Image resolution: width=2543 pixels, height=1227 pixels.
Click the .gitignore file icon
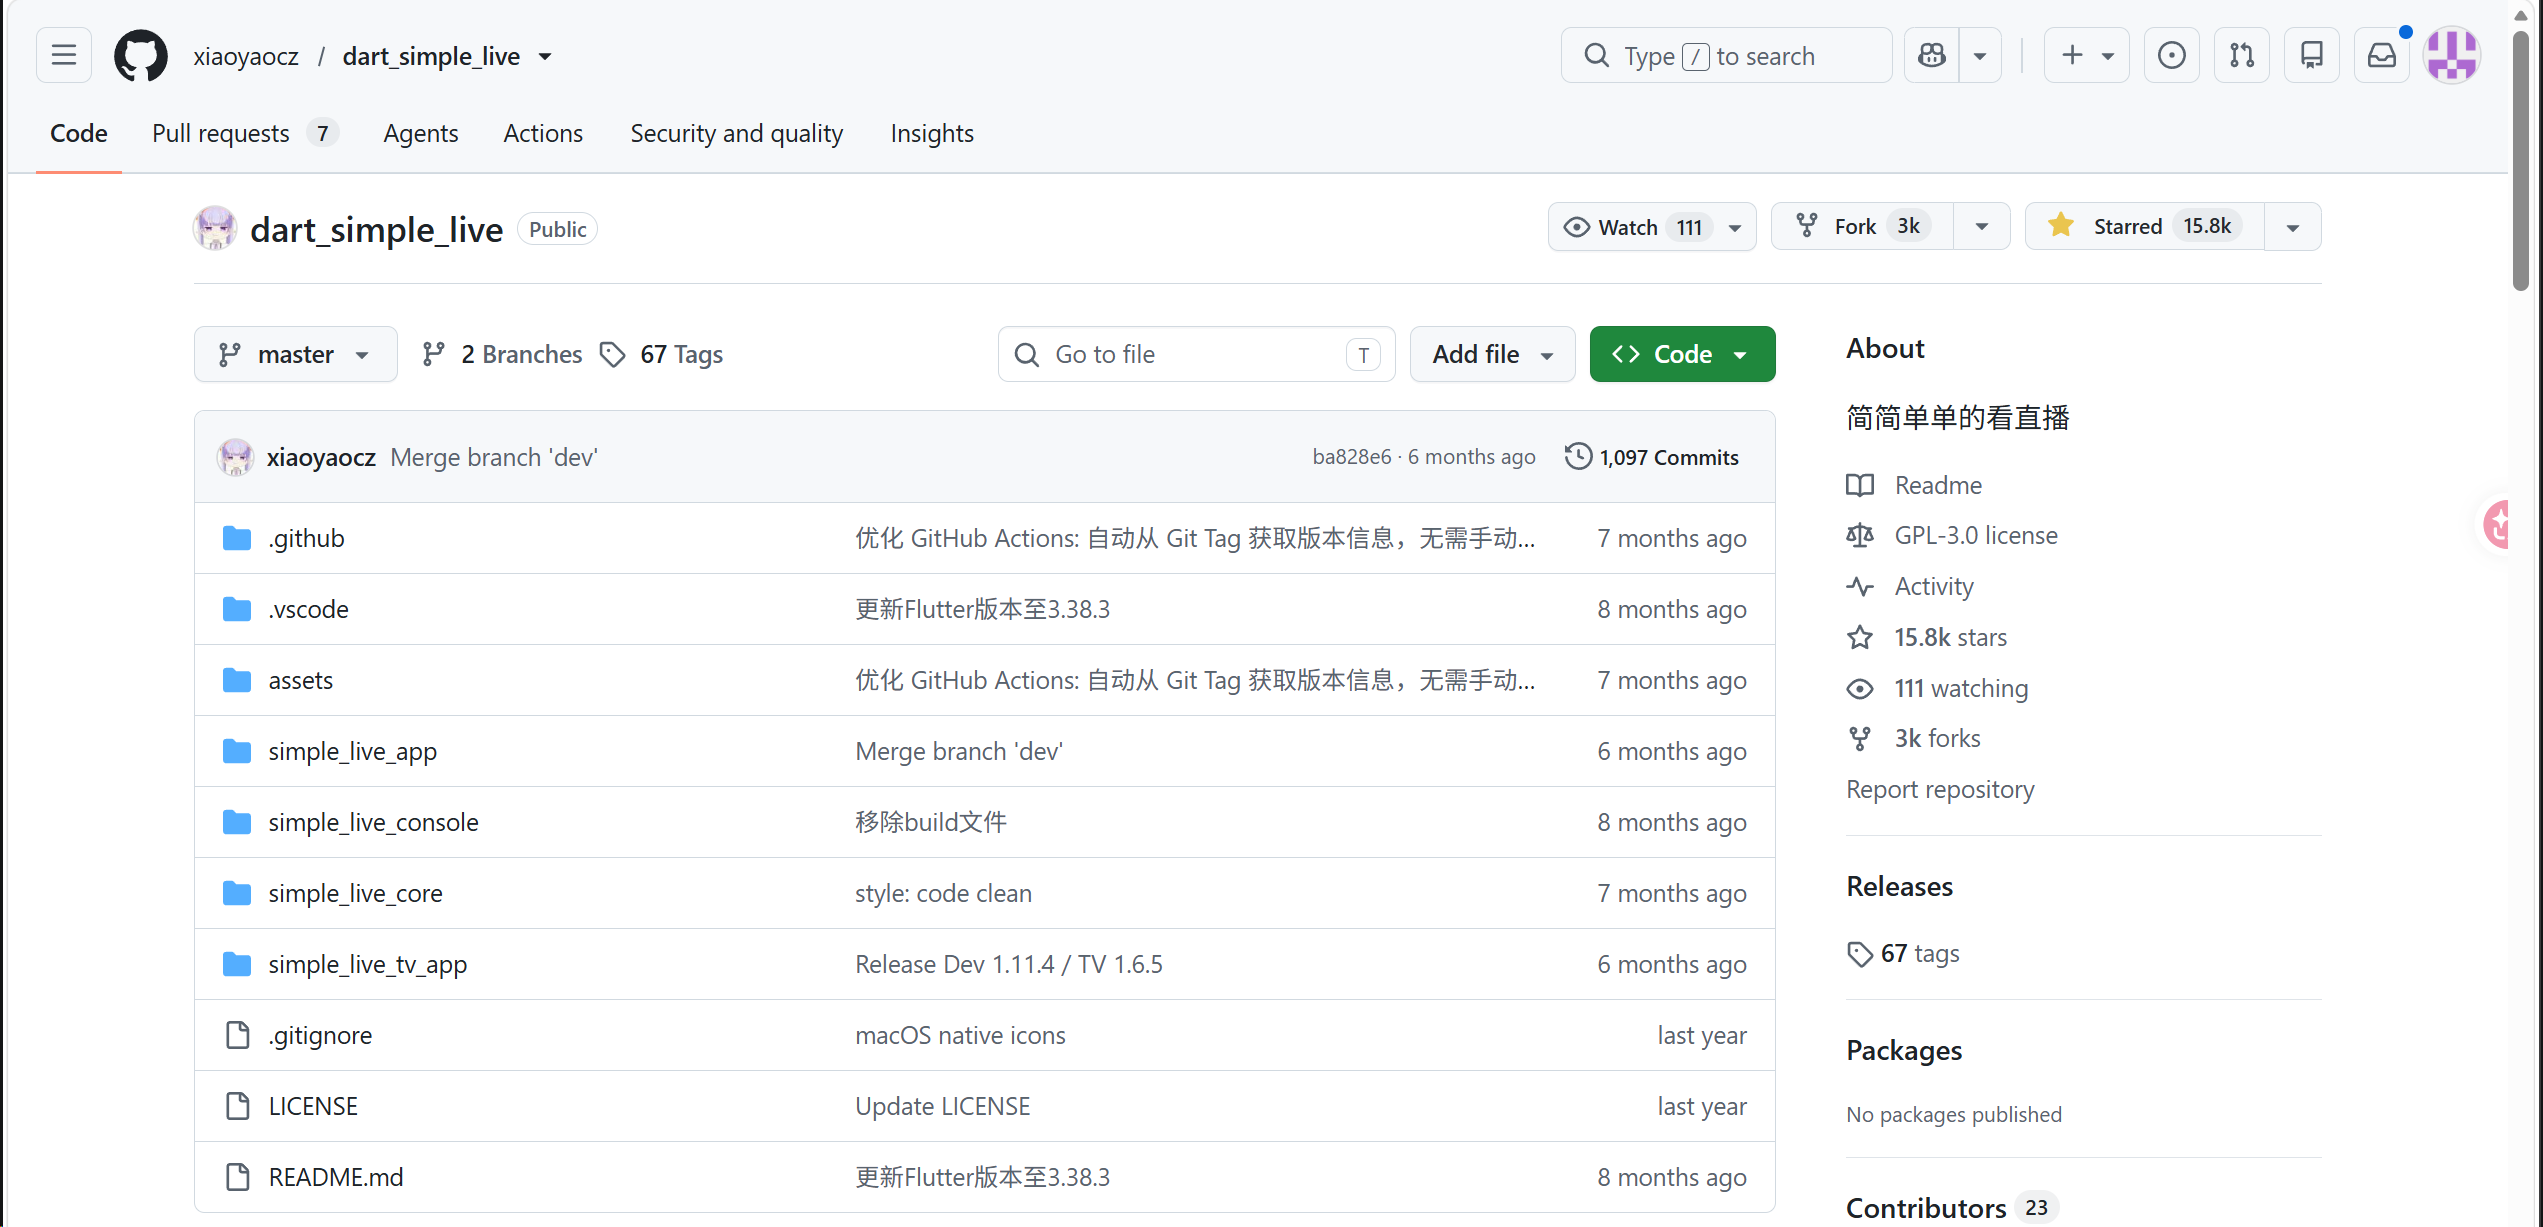click(x=237, y=1035)
